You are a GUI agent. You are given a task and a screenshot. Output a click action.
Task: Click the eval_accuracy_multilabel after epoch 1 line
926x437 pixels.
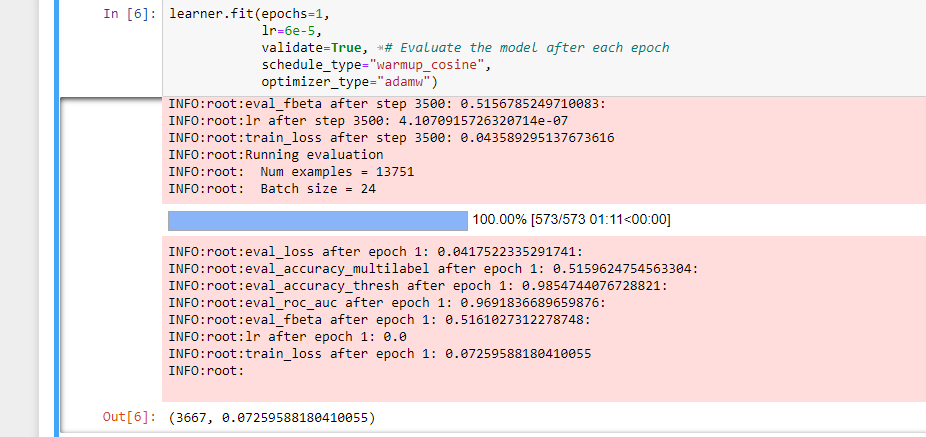tap(433, 269)
